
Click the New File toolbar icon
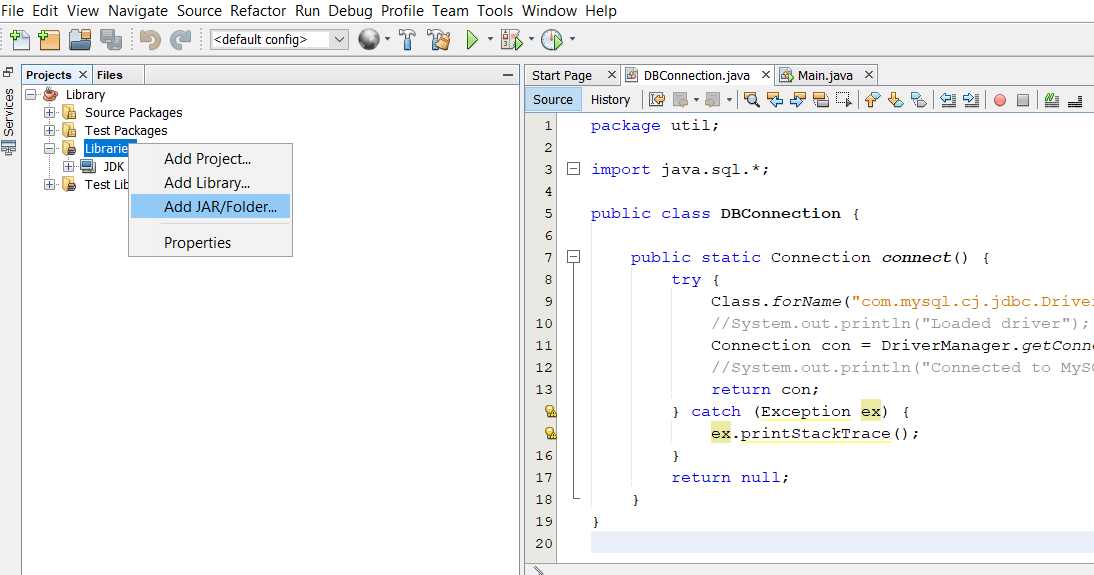pos(20,40)
